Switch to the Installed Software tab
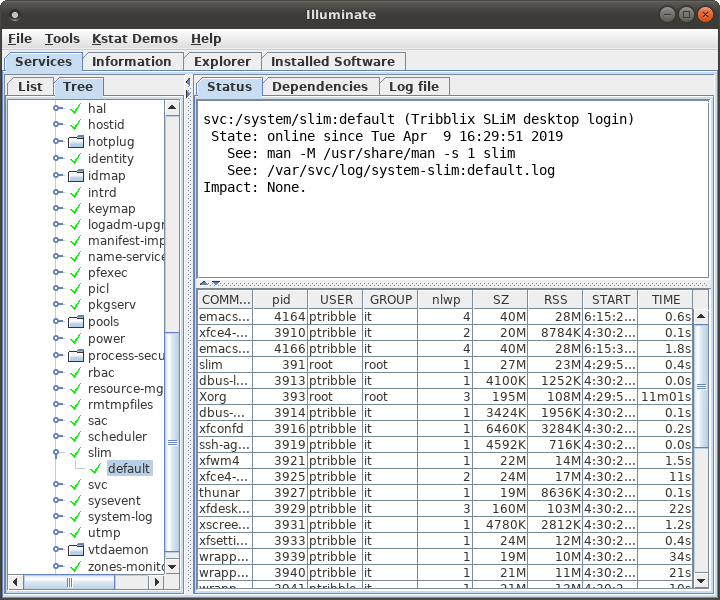This screenshot has height=600, width=720. 333,62
